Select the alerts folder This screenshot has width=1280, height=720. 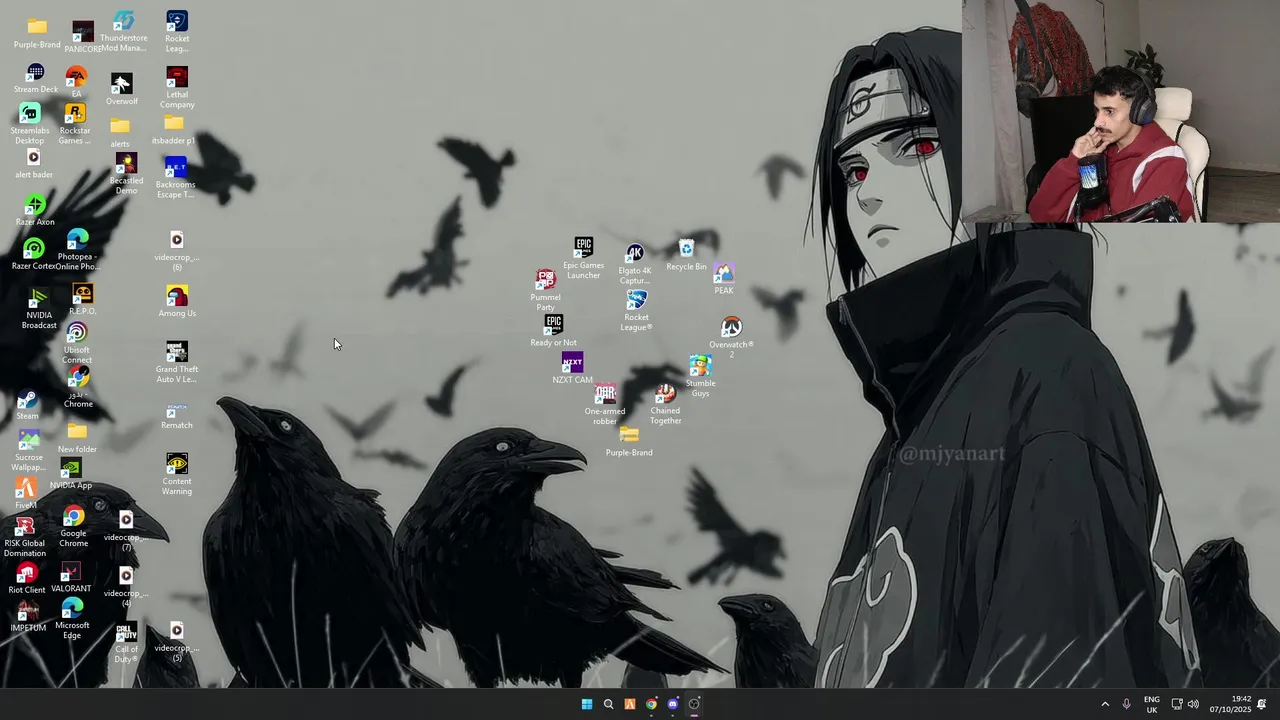[x=120, y=132]
